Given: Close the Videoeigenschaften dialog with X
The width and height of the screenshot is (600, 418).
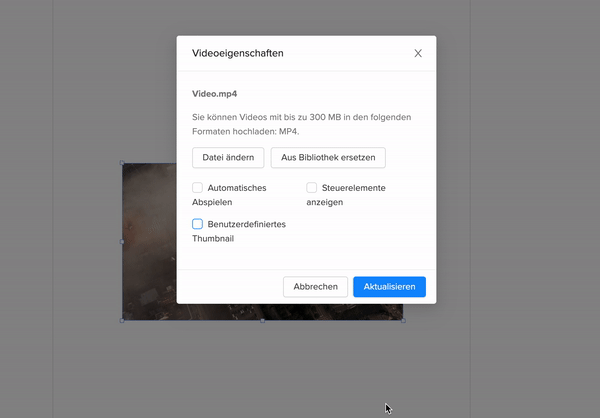Looking at the screenshot, I should click(x=418, y=53).
